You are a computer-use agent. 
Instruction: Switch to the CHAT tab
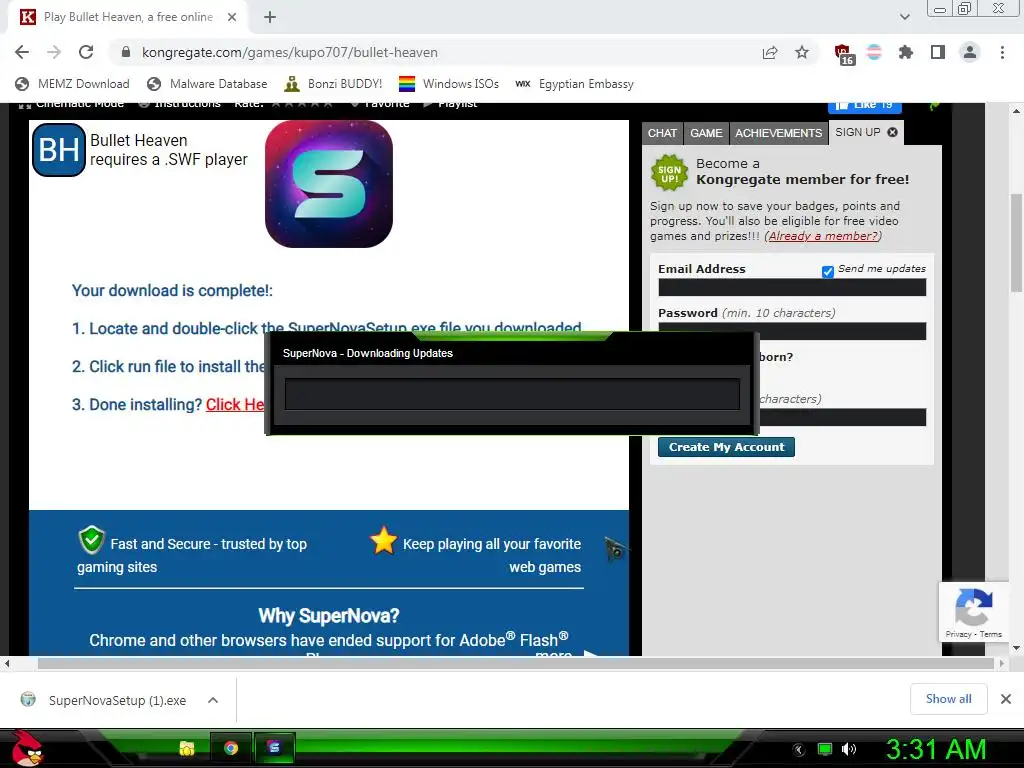pos(662,133)
